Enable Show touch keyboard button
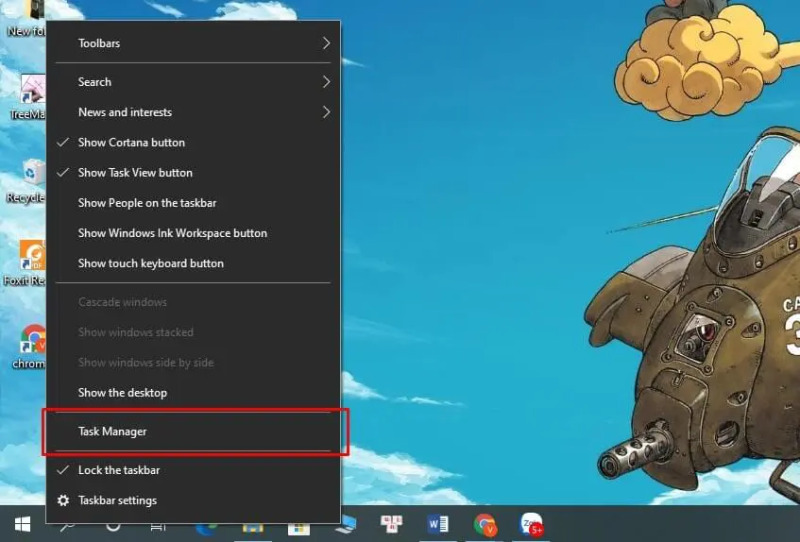 193,263
